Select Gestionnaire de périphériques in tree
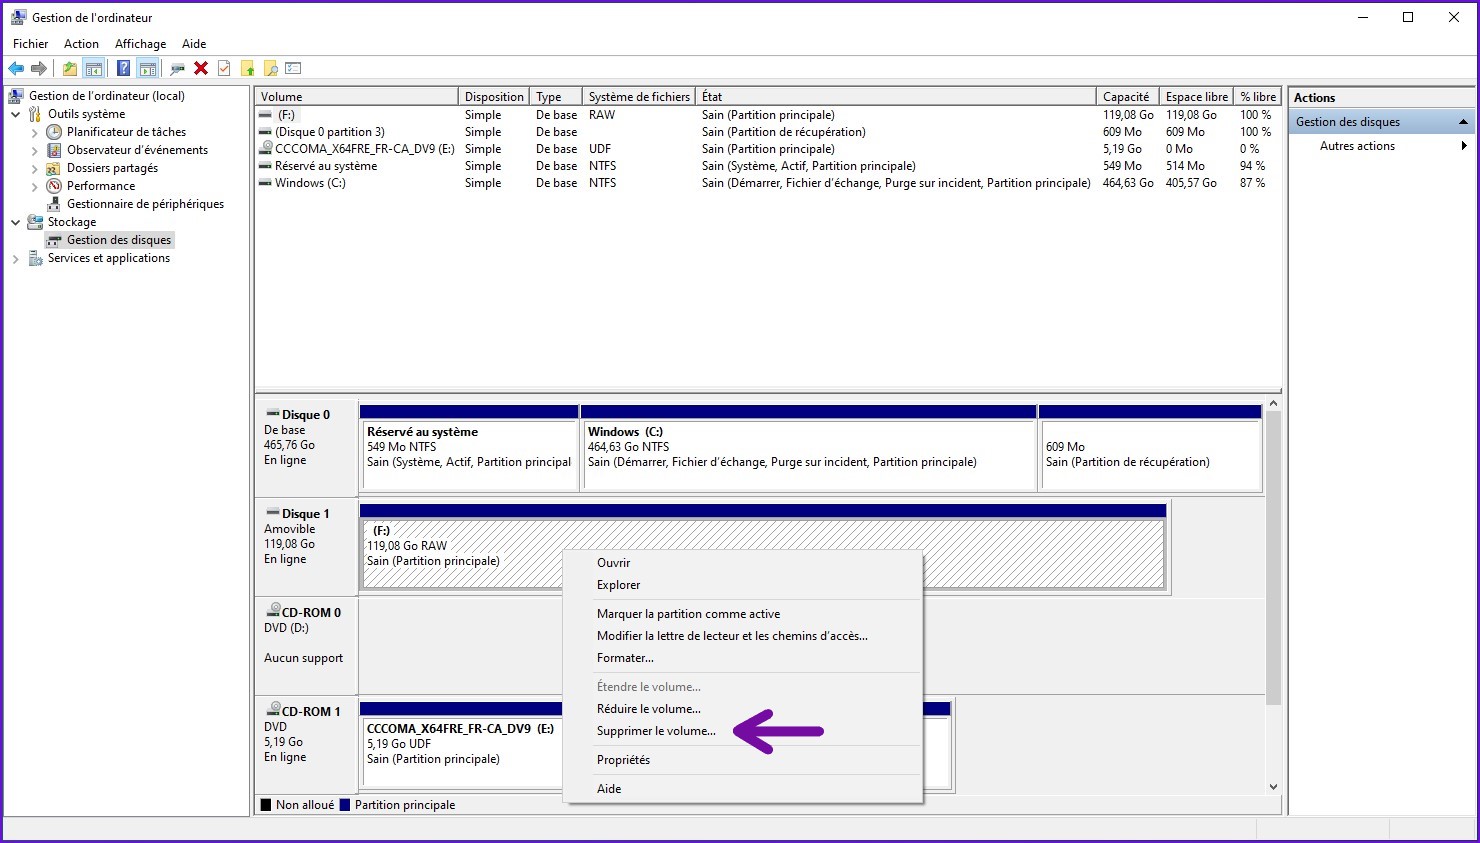This screenshot has width=1480, height=843. 145,204
